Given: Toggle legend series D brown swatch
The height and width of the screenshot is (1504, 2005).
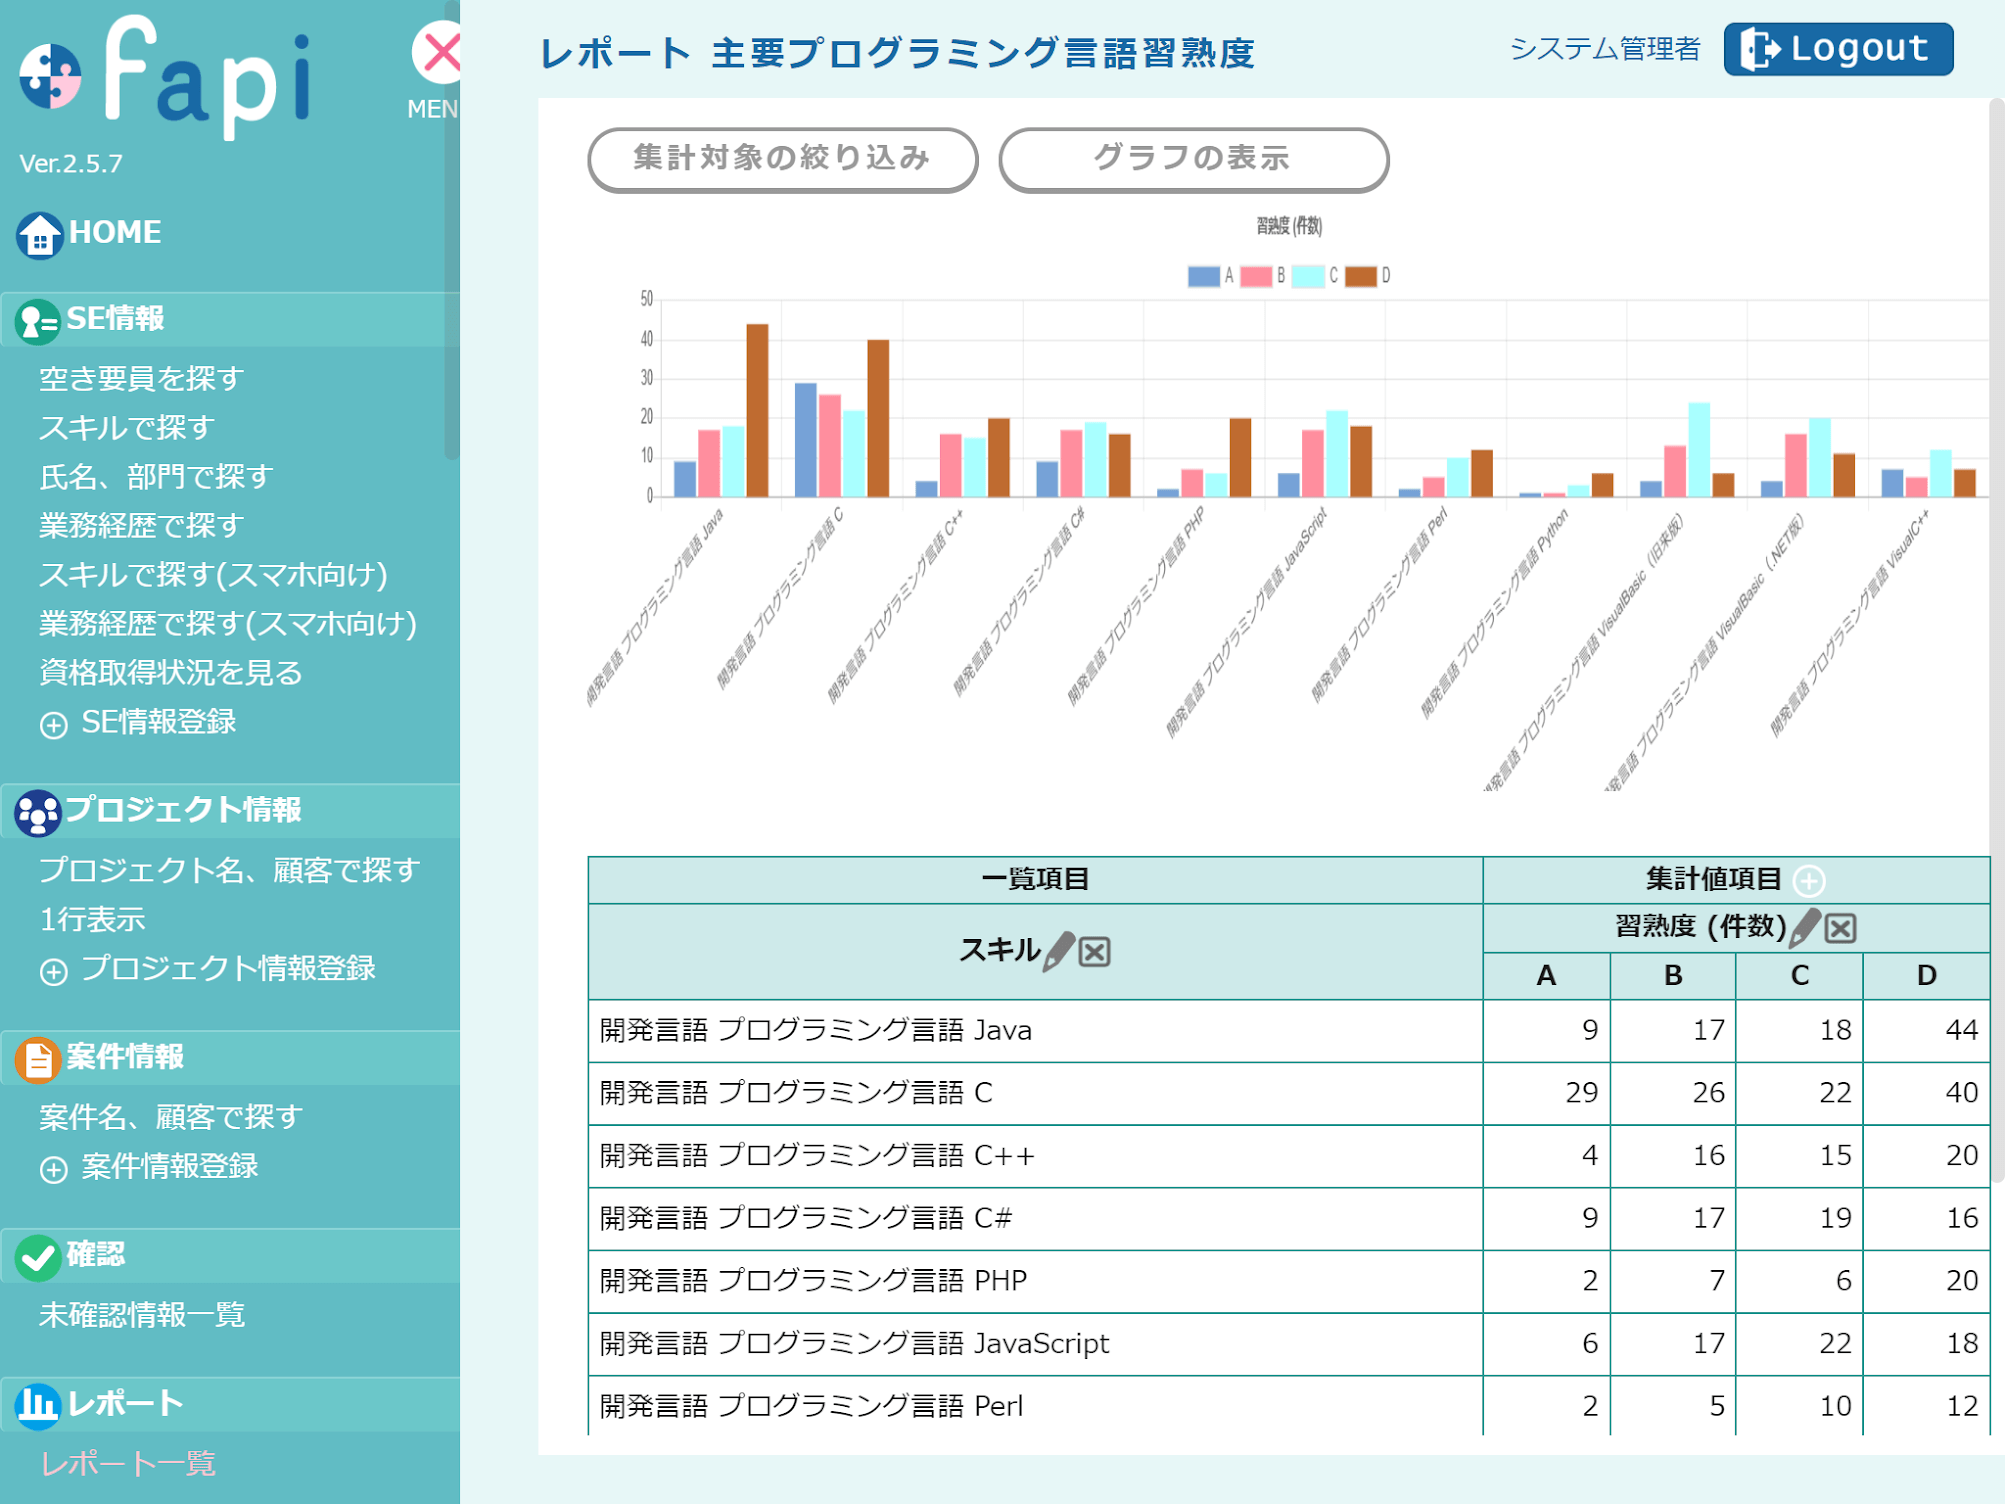Looking at the screenshot, I should click(x=1360, y=277).
